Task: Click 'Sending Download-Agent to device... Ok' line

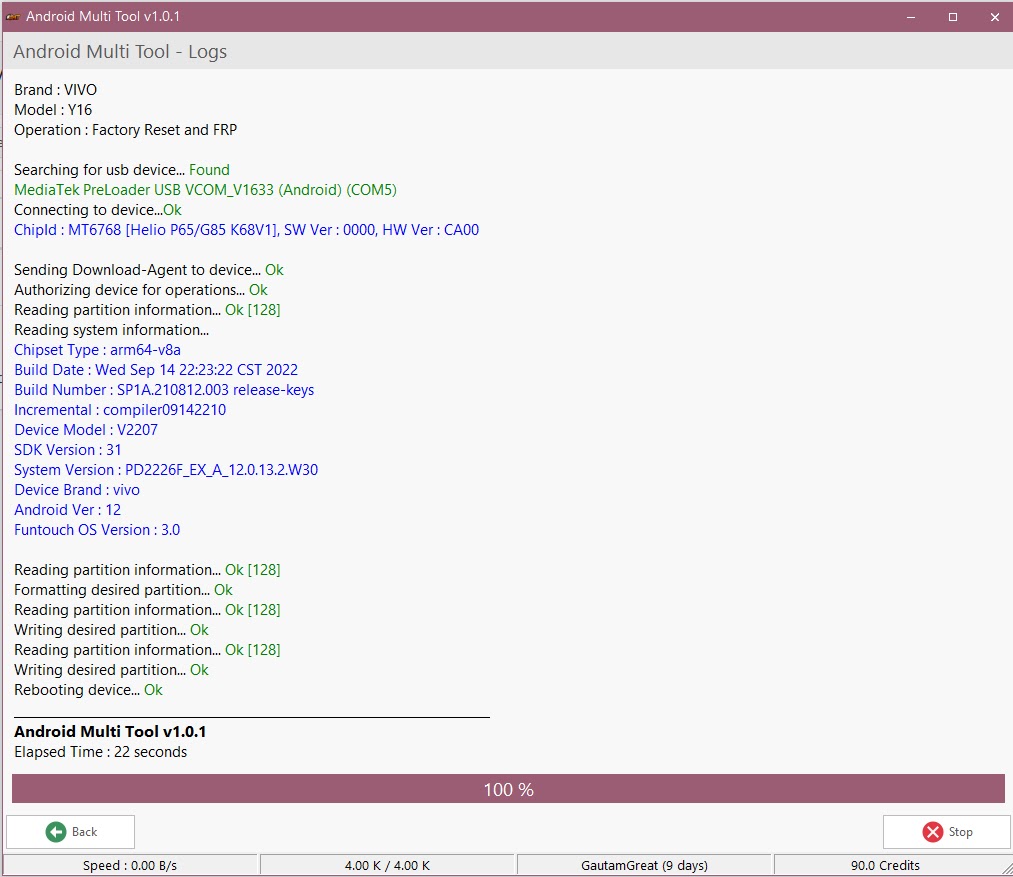Action: pos(149,270)
